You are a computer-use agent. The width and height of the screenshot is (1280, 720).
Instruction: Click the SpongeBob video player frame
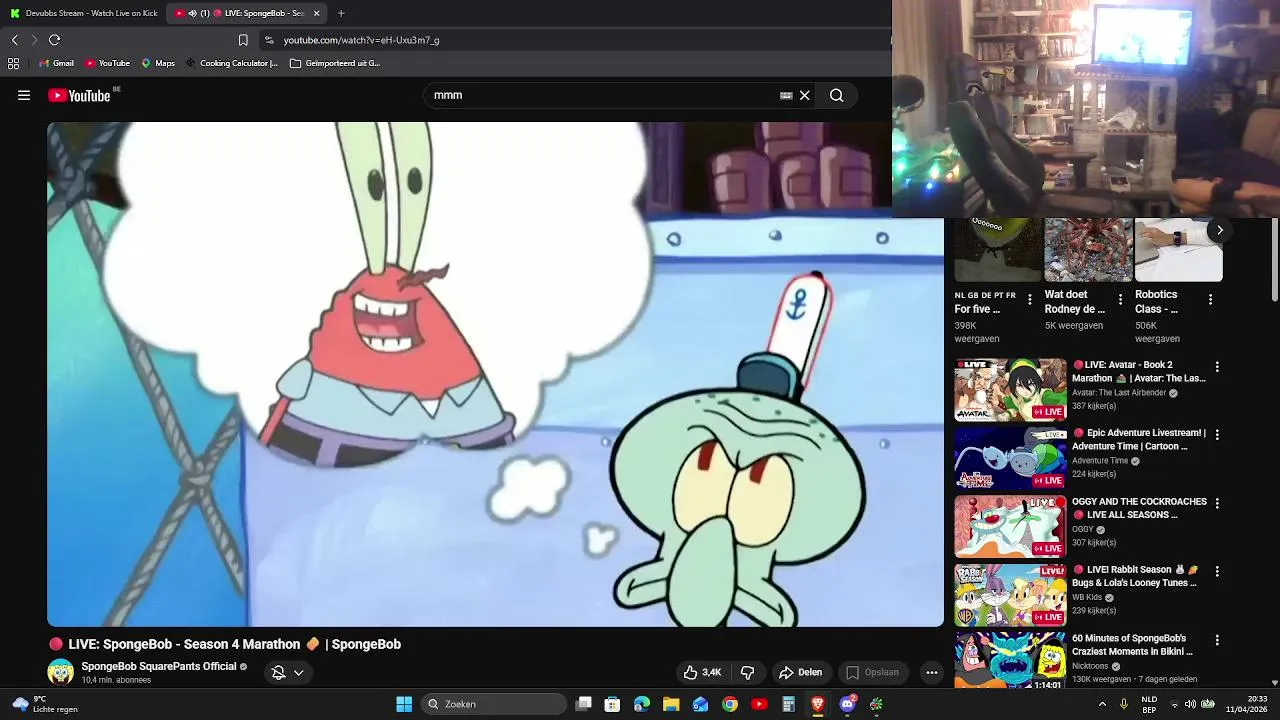(495, 374)
